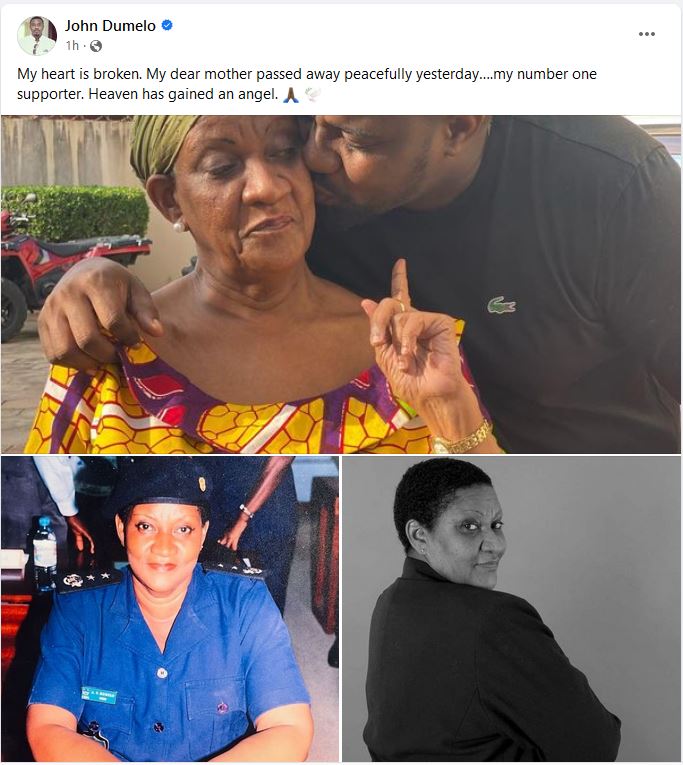Click the gold wristwatch in the top photo
Screen dimensions: 683x765
click(462, 439)
